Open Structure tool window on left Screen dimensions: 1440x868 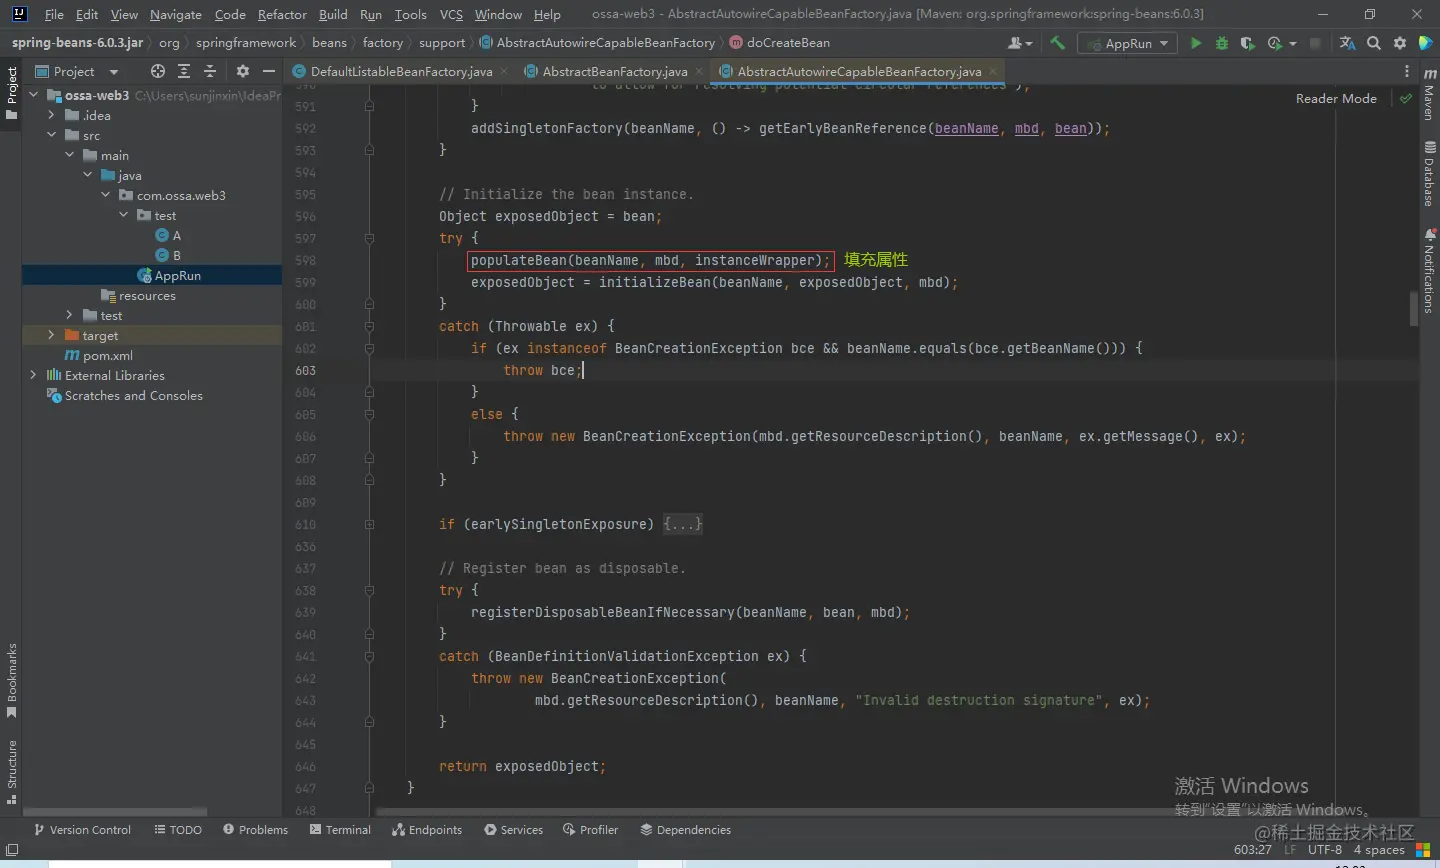click(12, 772)
